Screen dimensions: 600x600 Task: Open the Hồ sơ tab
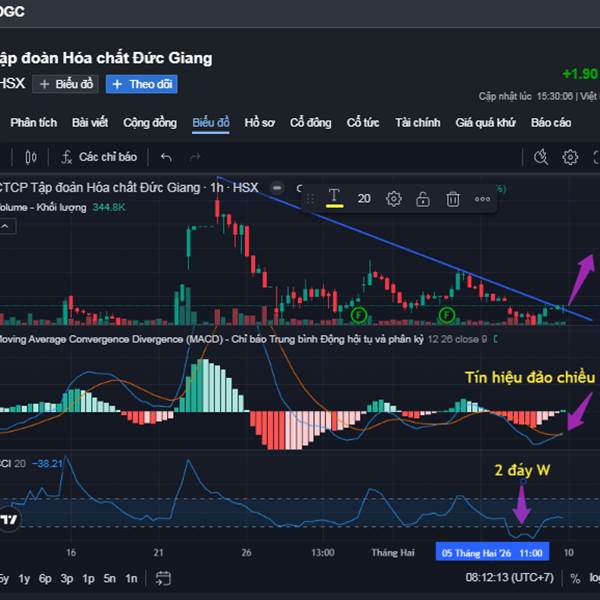[259, 122]
